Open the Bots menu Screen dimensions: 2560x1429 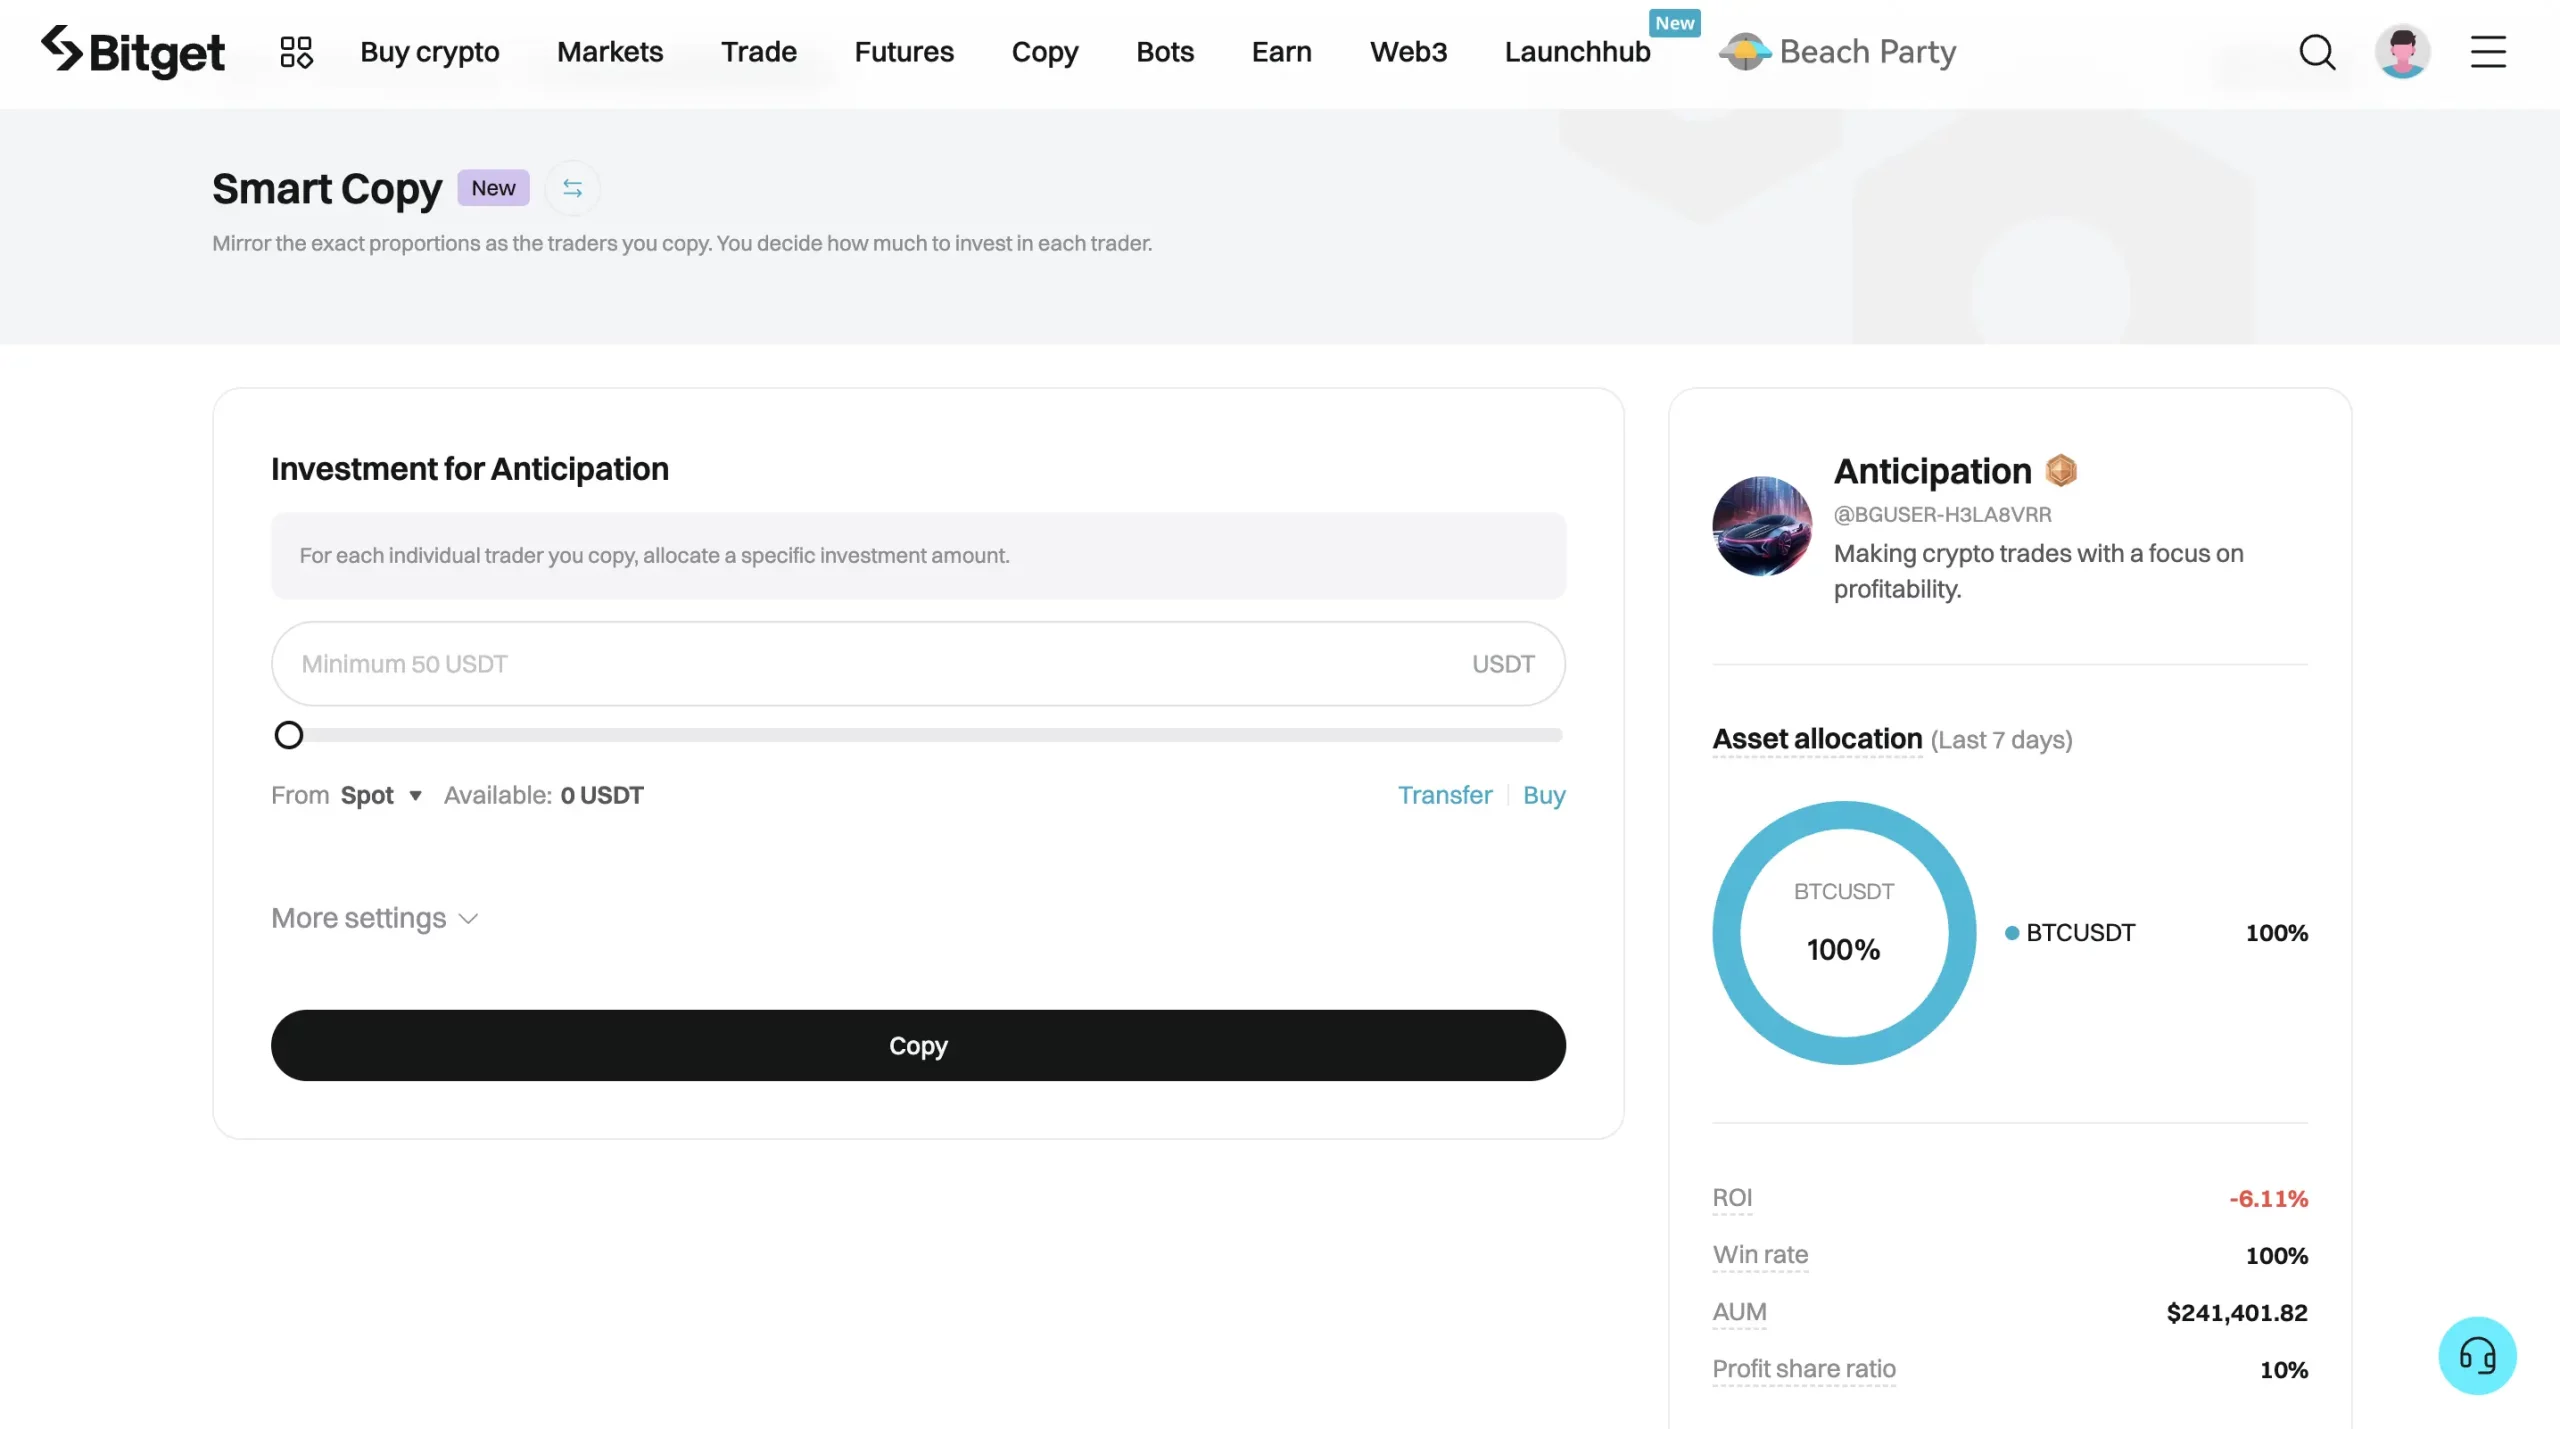[1165, 52]
